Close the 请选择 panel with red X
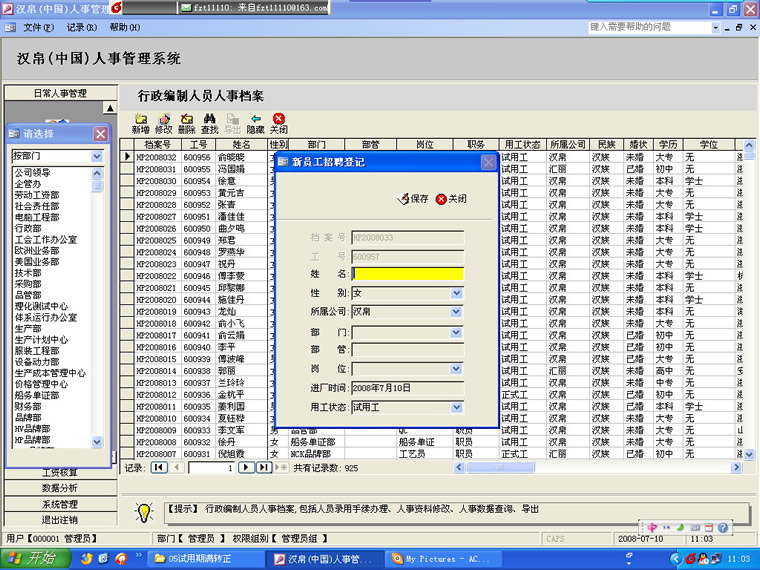Image resolution: width=760 pixels, height=570 pixels. click(100, 134)
